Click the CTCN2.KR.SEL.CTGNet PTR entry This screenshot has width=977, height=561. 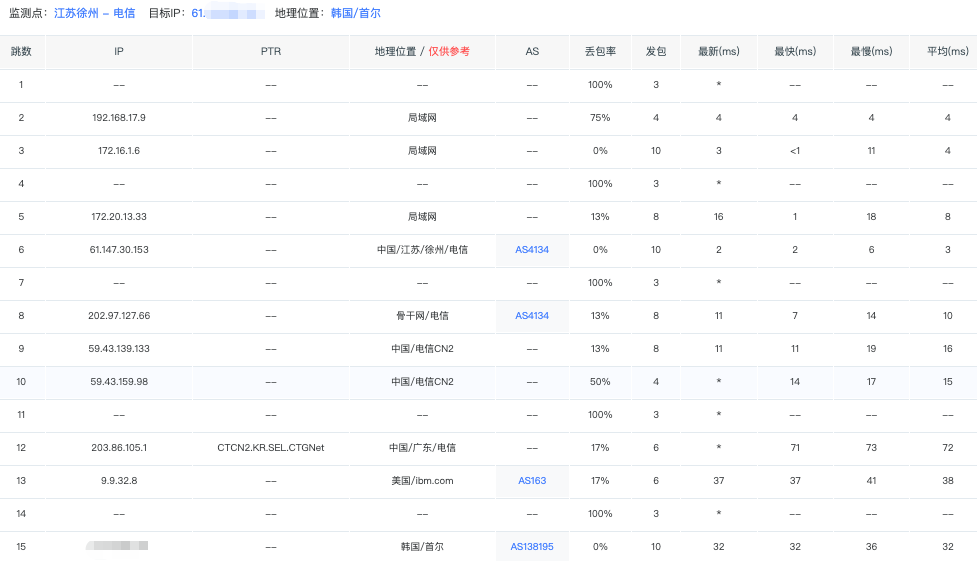pyautogui.click(x=270, y=448)
